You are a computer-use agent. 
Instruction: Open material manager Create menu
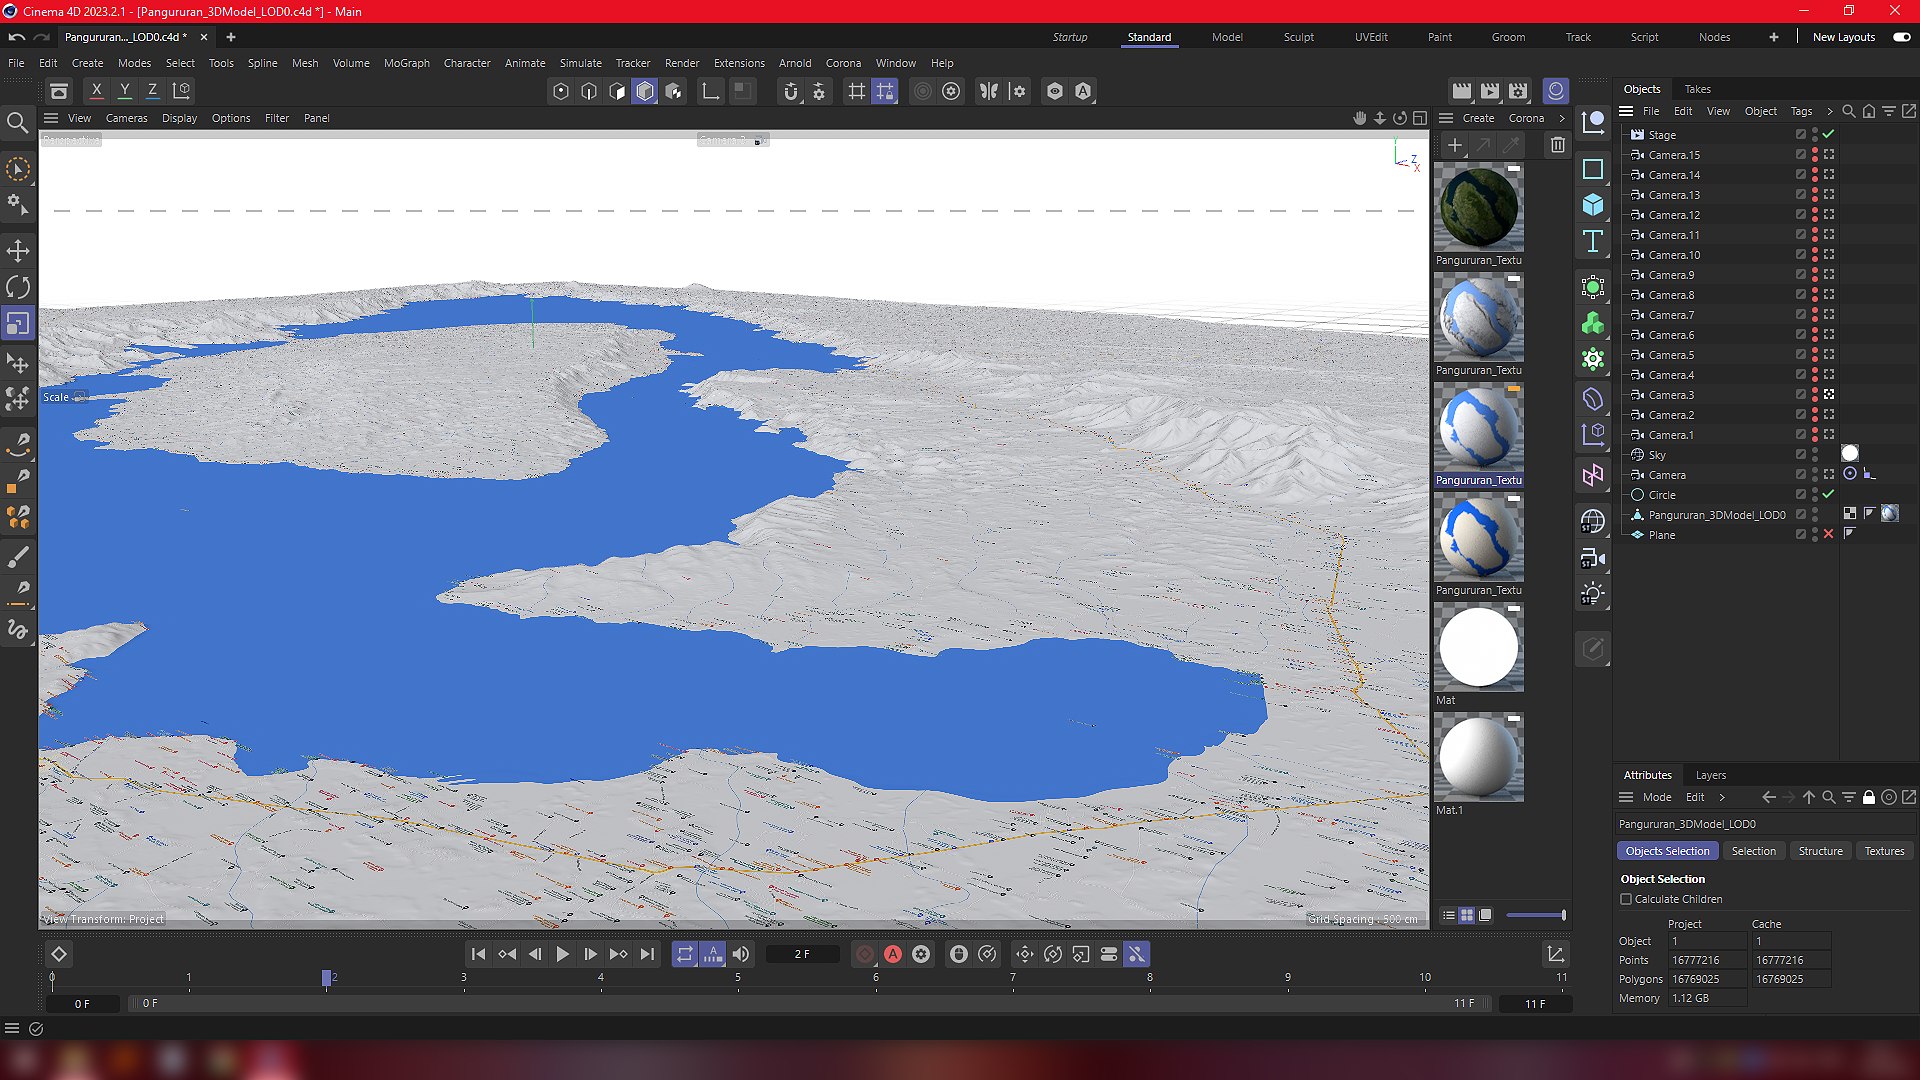pyautogui.click(x=1478, y=118)
